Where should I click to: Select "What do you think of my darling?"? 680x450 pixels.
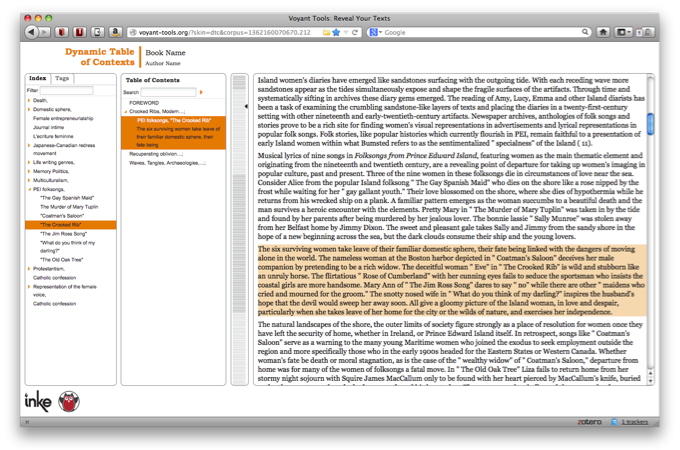click(x=67, y=247)
